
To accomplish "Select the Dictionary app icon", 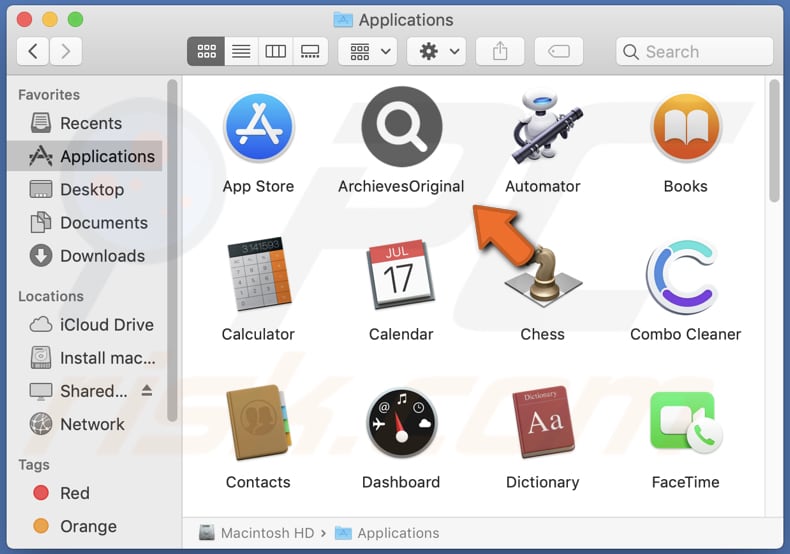I will 543,422.
